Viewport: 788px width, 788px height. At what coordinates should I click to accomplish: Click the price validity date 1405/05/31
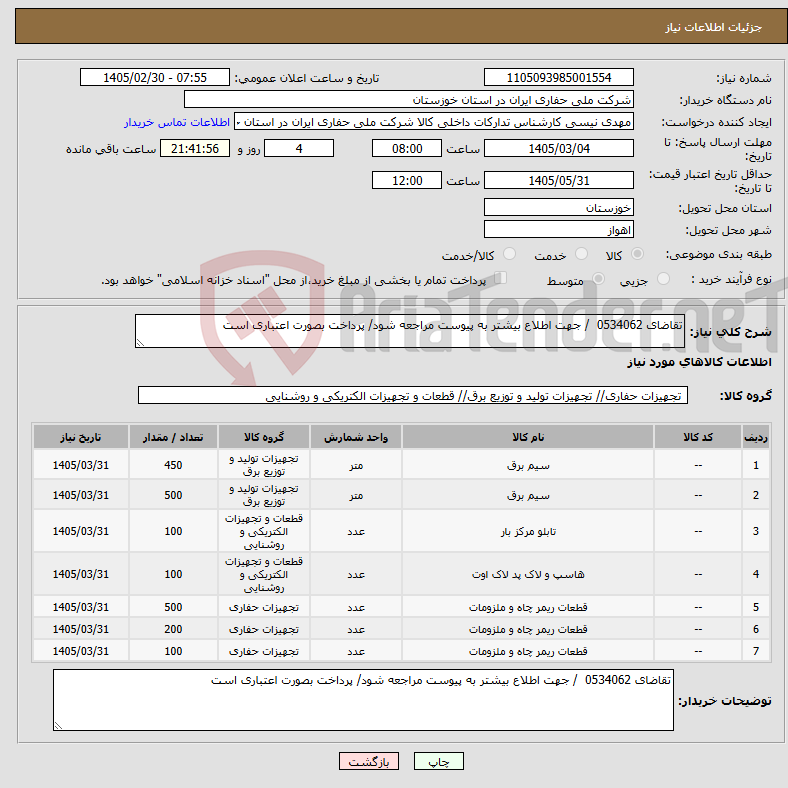click(x=558, y=180)
